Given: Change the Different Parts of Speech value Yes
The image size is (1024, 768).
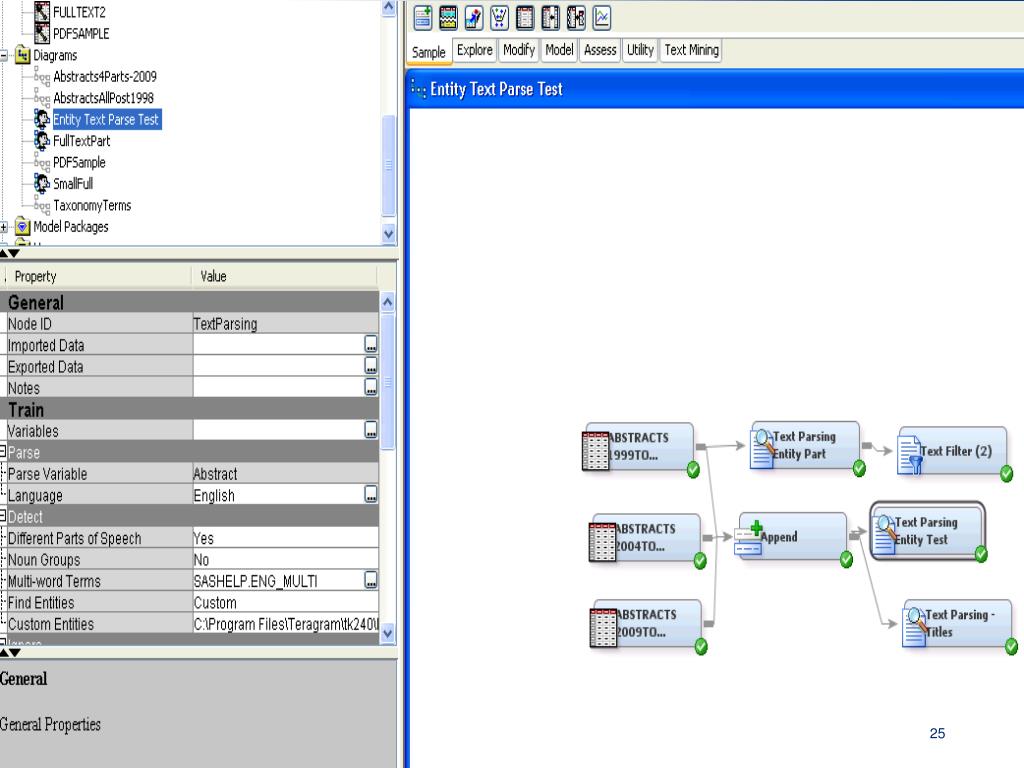Looking at the screenshot, I should tap(285, 538).
